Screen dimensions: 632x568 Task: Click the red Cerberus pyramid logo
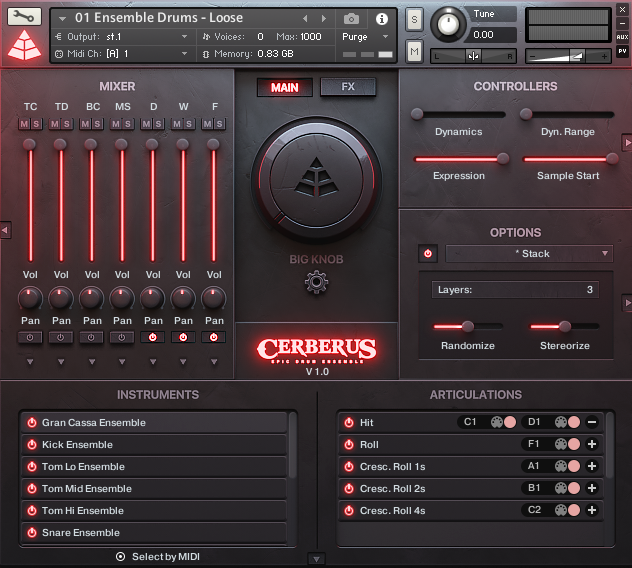25,45
